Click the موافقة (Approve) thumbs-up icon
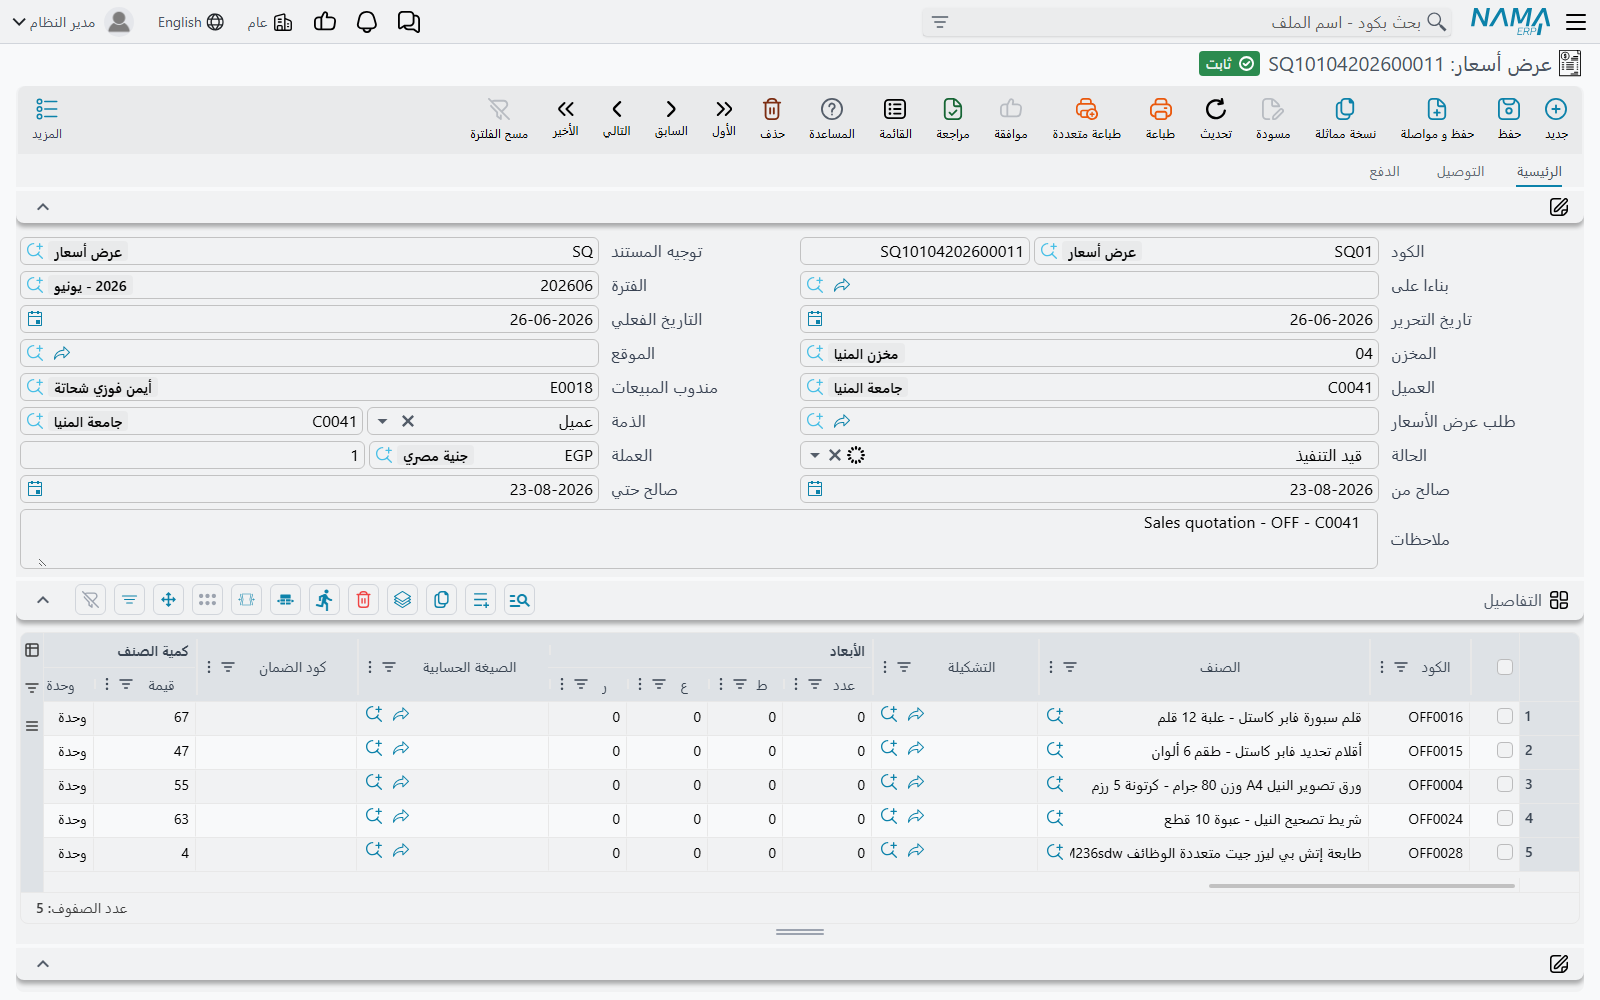The image size is (1600, 1000). (x=1011, y=109)
